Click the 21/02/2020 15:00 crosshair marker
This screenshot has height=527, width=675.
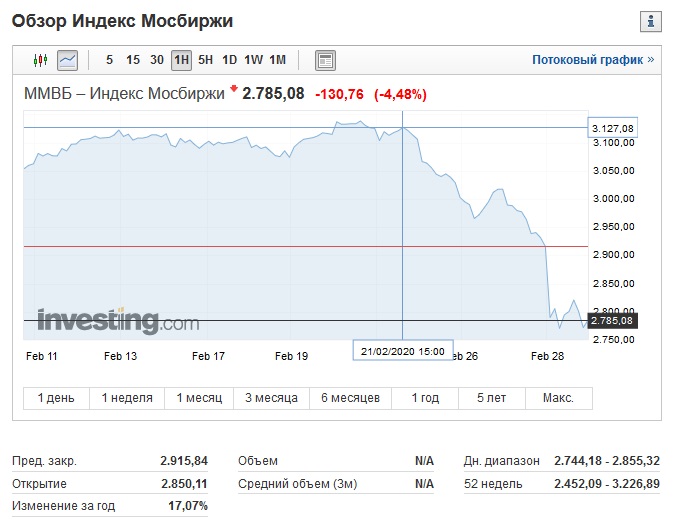pyautogui.click(x=403, y=350)
